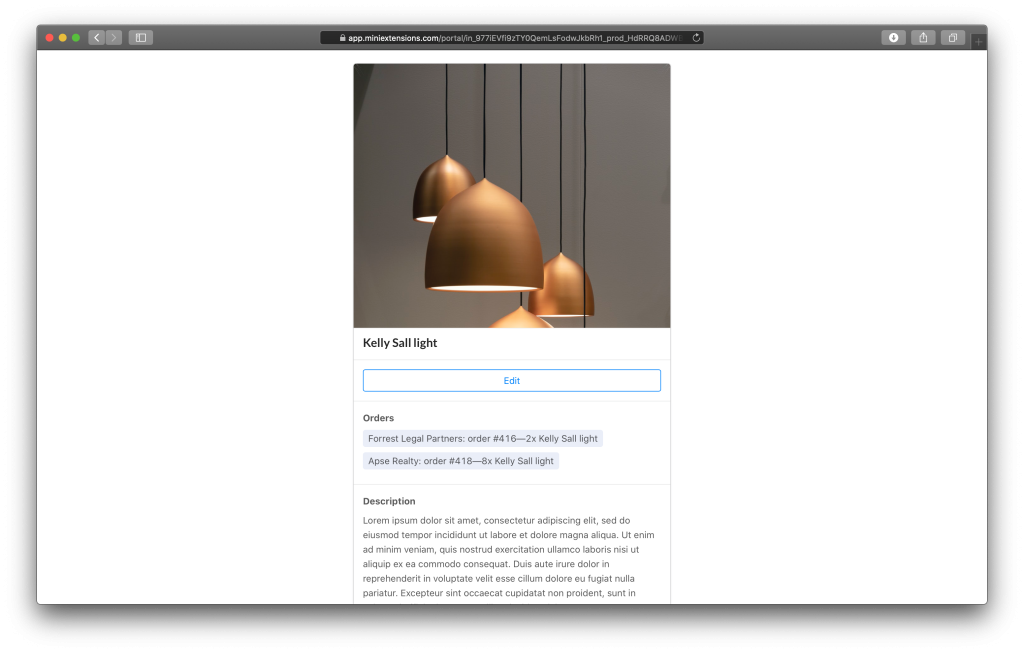
Task: Click the copper pendant lamp image
Action: point(511,196)
